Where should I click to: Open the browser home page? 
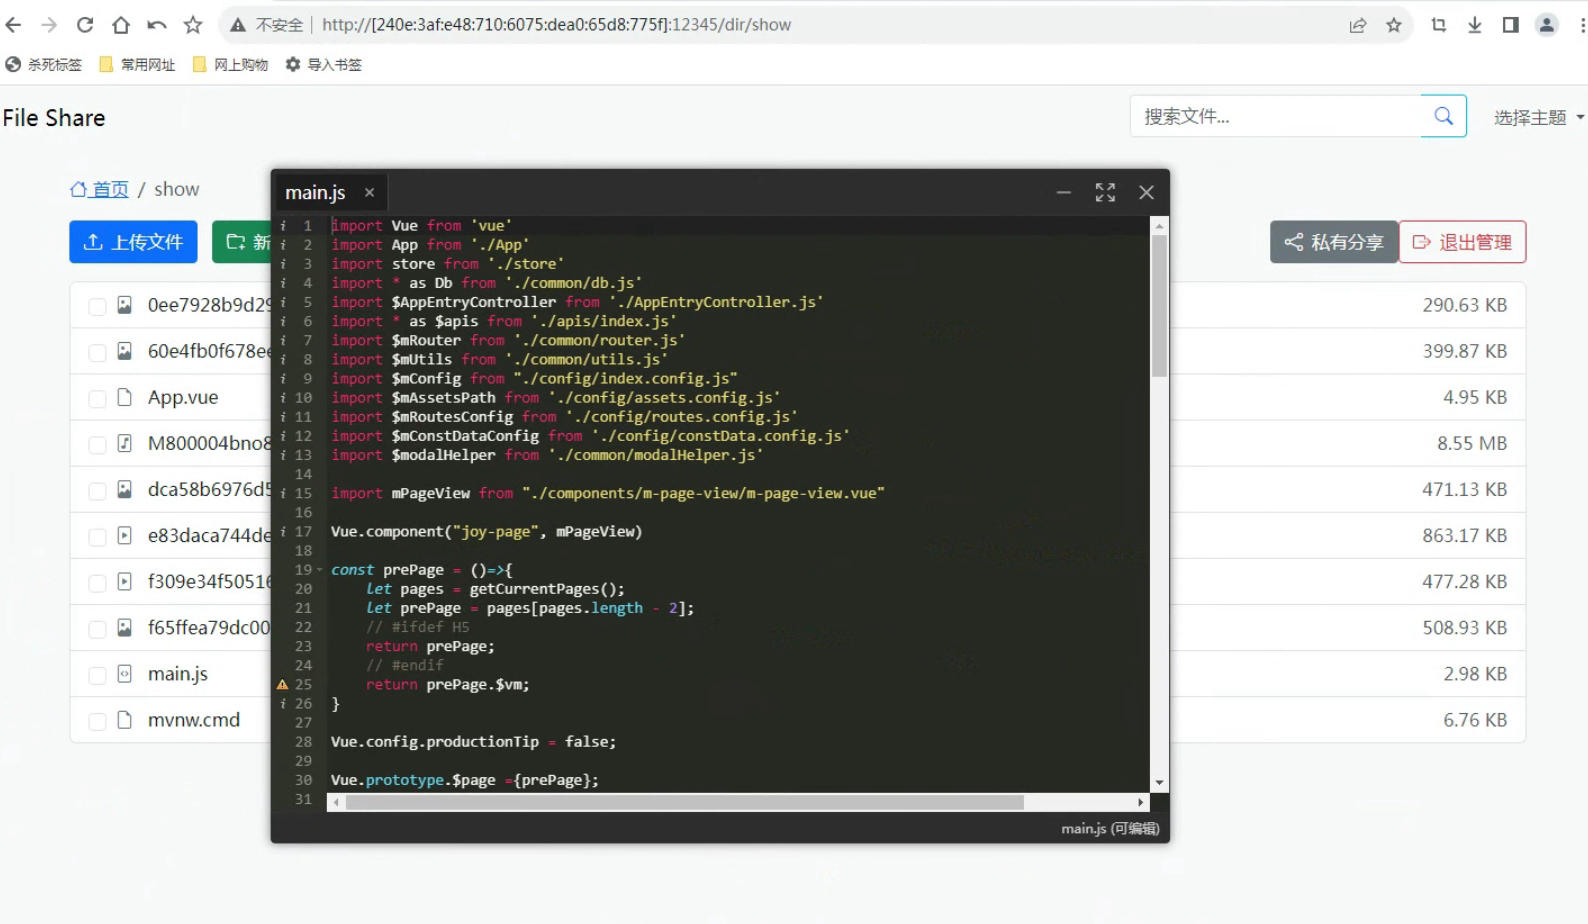click(x=121, y=25)
